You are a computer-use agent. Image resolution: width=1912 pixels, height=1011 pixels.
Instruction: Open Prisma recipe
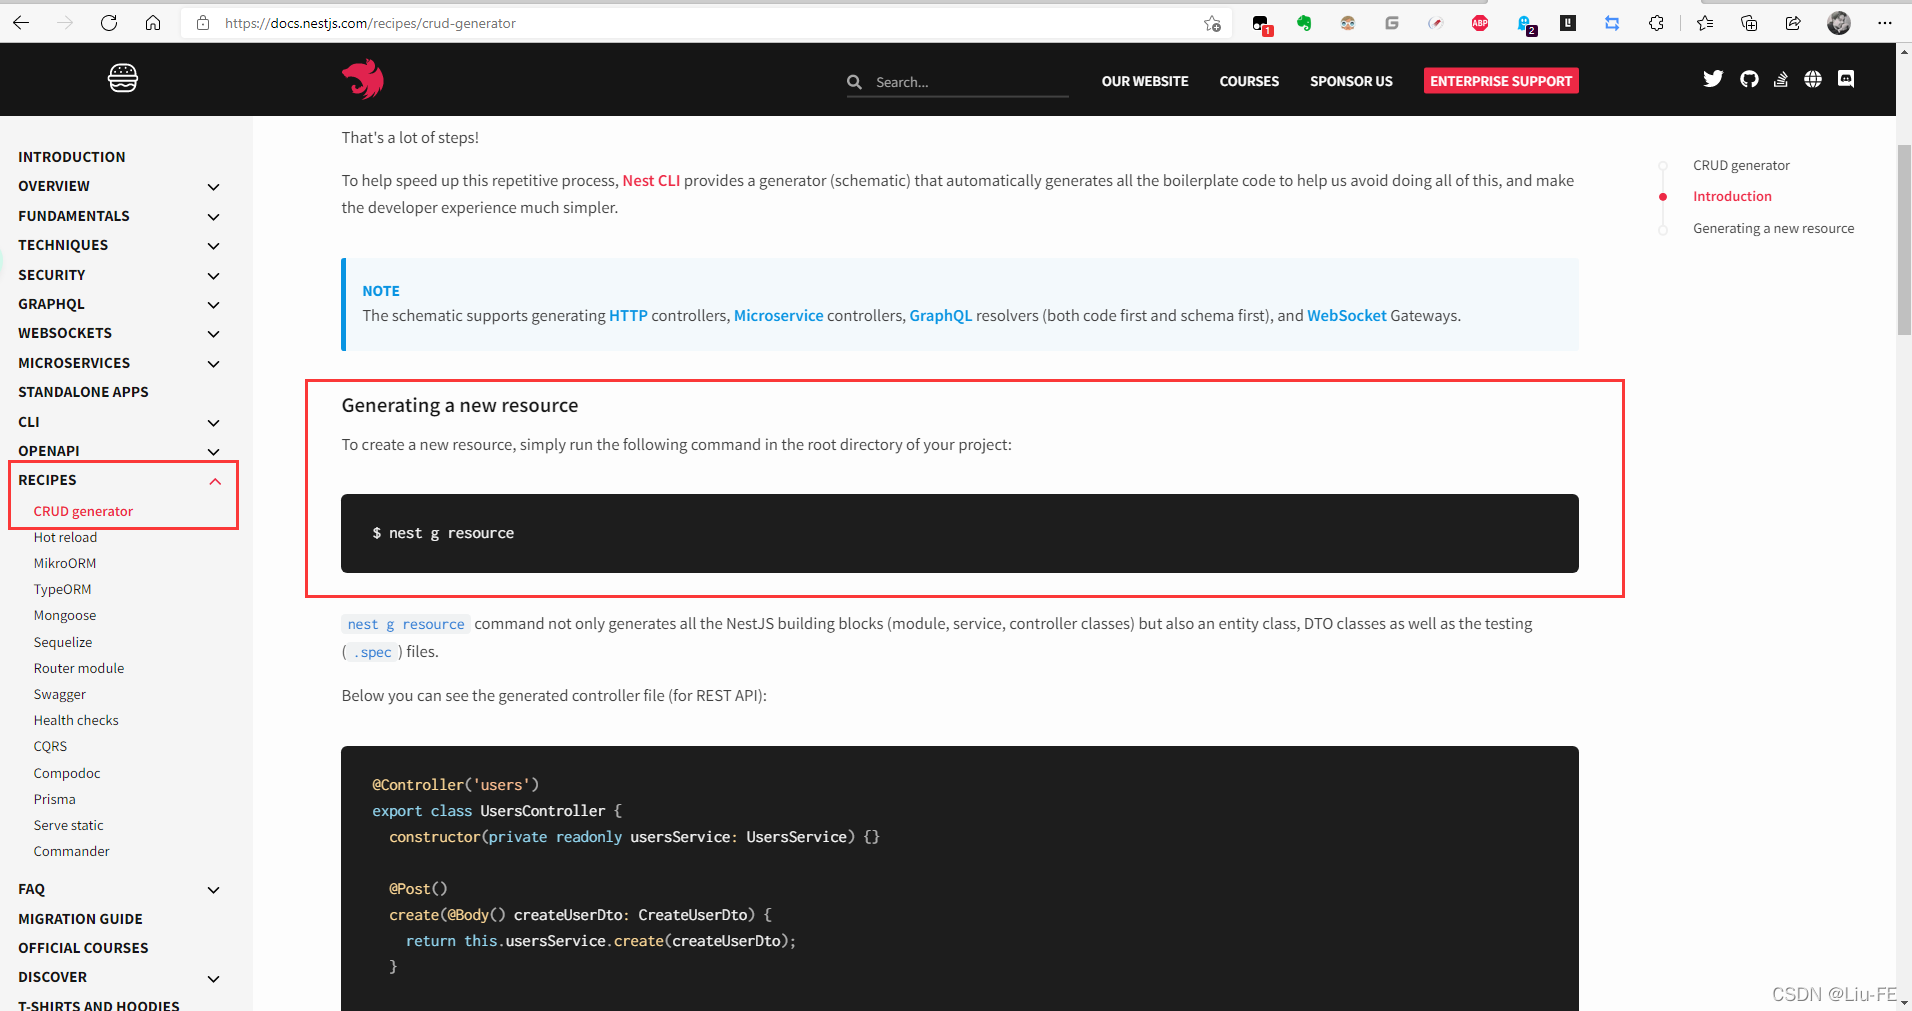point(54,799)
